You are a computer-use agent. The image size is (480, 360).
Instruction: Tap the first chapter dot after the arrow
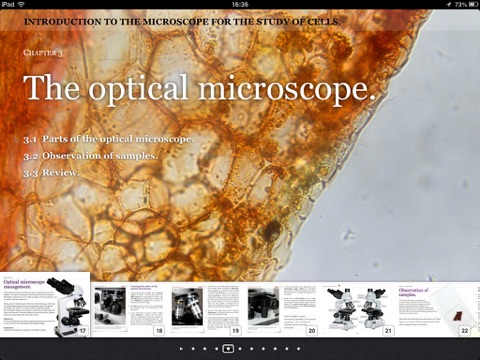[193, 349]
